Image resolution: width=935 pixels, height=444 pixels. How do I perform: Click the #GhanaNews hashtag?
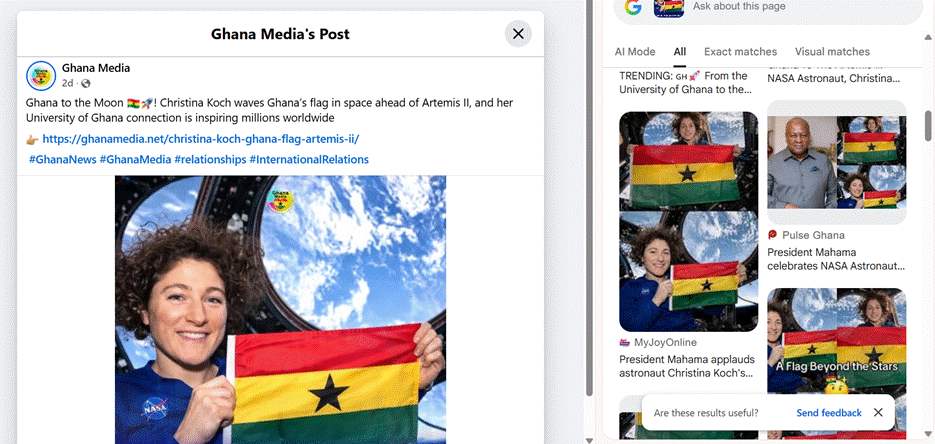pos(63,159)
